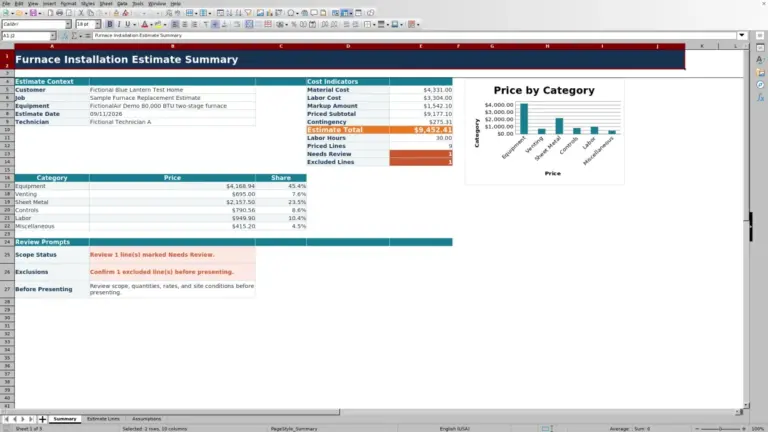Open the Select Function sum dropdown arrow
Viewport: 768px width, 432px height.
81,36
